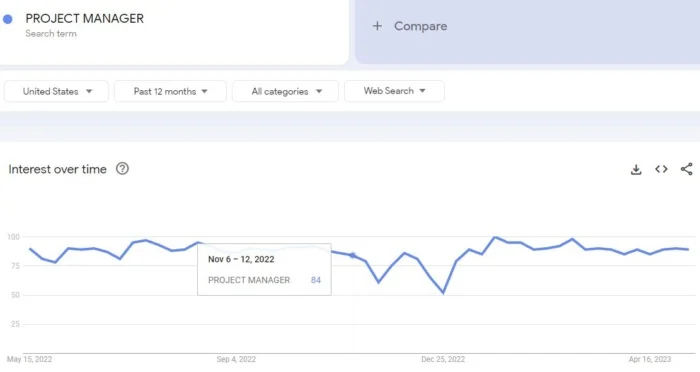Click the May 15, 2022 axis label
Image resolution: width=700 pixels, height=372 pixels.
[29, 359]
